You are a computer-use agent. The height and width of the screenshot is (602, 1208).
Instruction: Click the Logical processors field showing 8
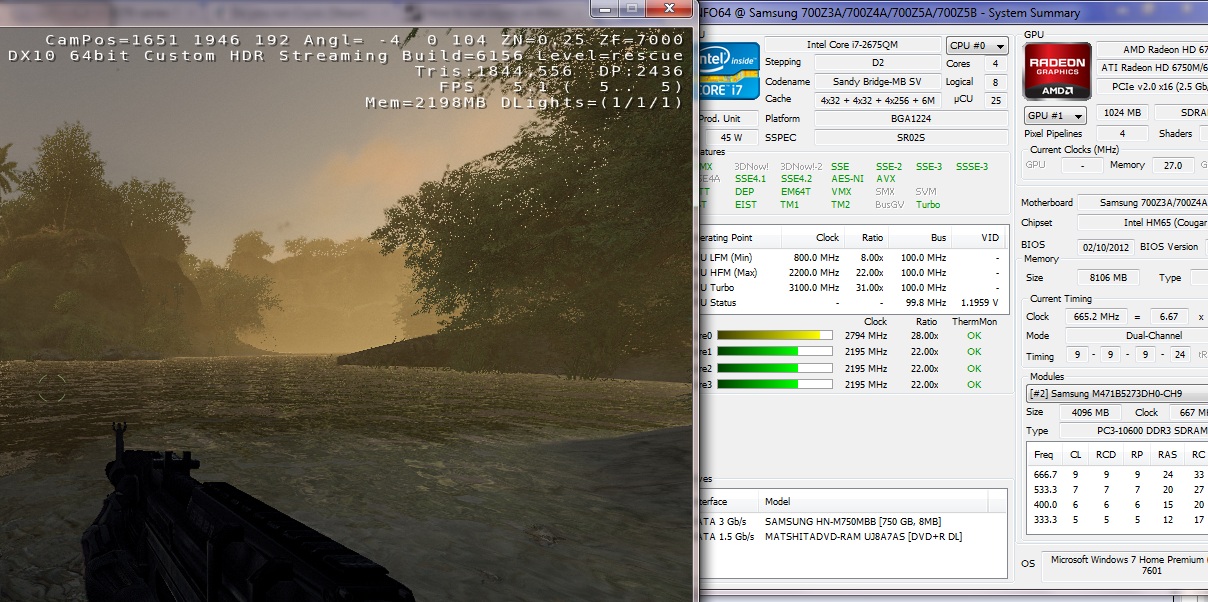coord(994,82)
